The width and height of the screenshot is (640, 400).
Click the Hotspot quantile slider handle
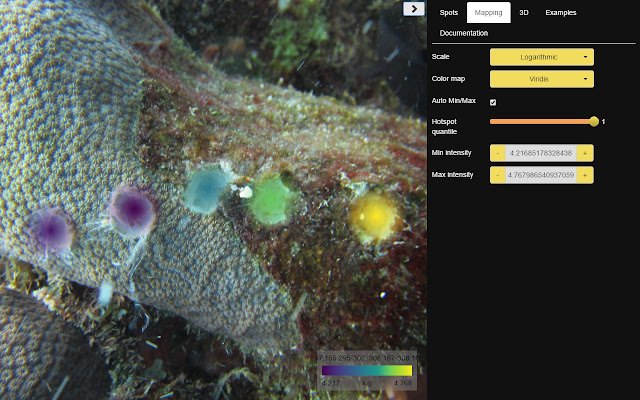tap(594, 121)
